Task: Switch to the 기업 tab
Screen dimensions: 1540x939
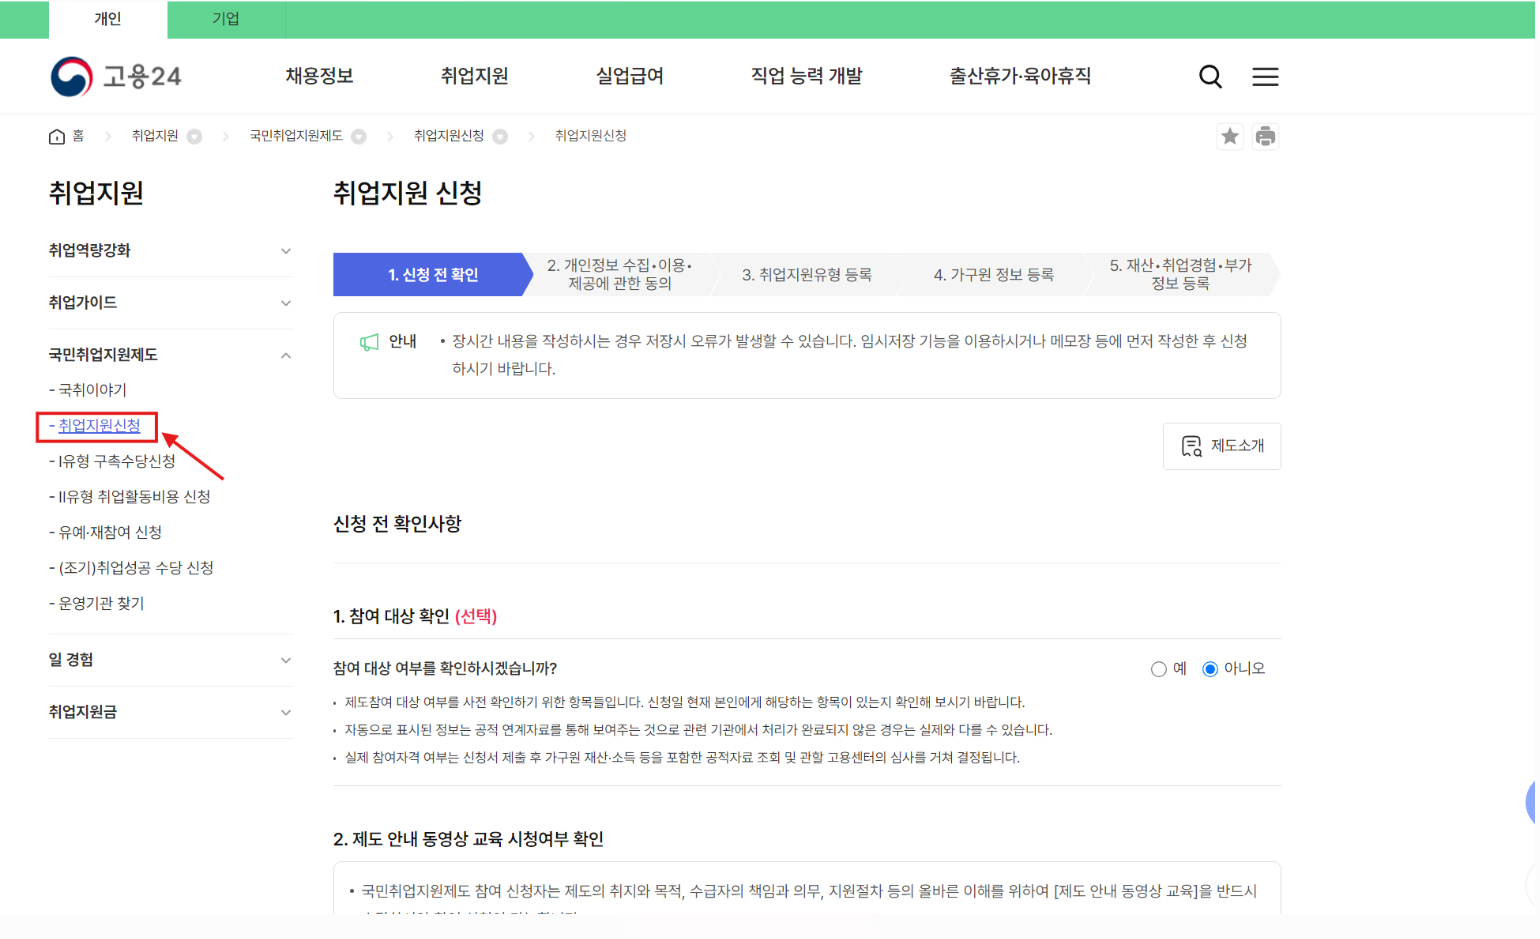Action: (225, 19)
